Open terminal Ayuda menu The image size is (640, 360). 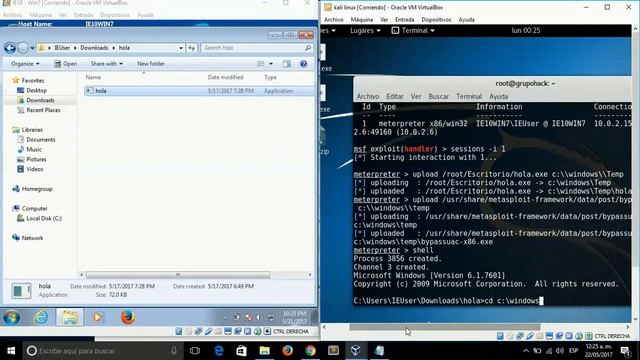[x=498, y=97]
